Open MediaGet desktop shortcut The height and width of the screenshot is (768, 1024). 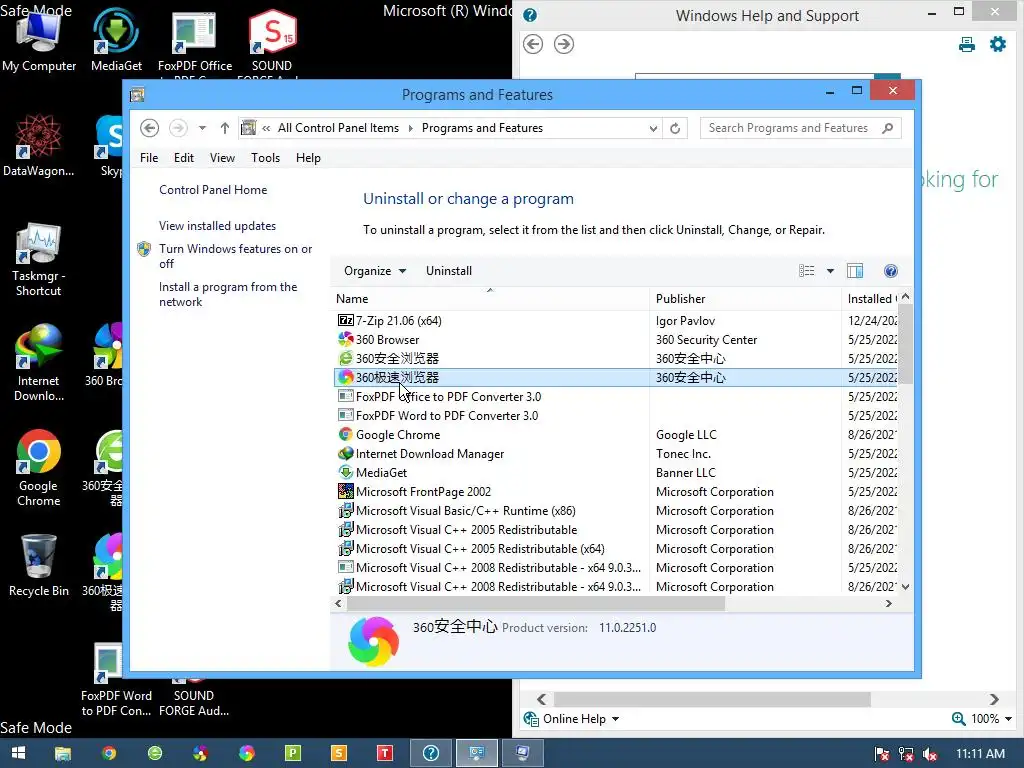click(x=116, y=41)
